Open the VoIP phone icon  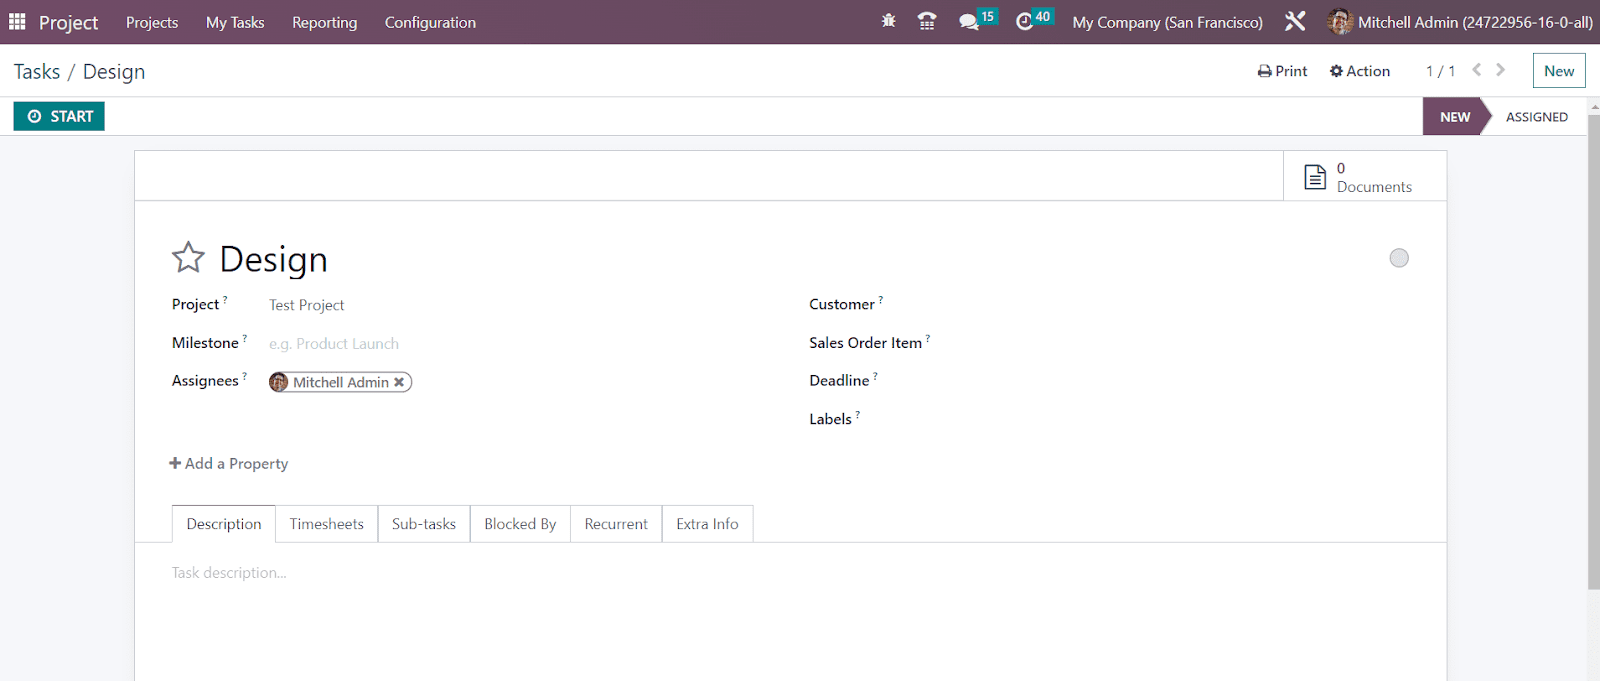click(927, 21)
